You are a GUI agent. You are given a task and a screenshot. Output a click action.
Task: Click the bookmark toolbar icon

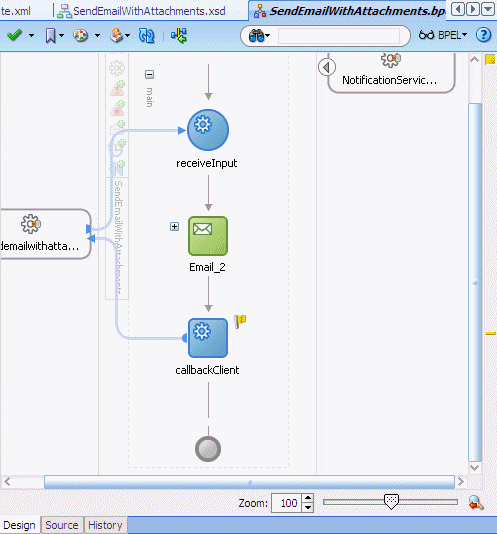click(50, 35)
